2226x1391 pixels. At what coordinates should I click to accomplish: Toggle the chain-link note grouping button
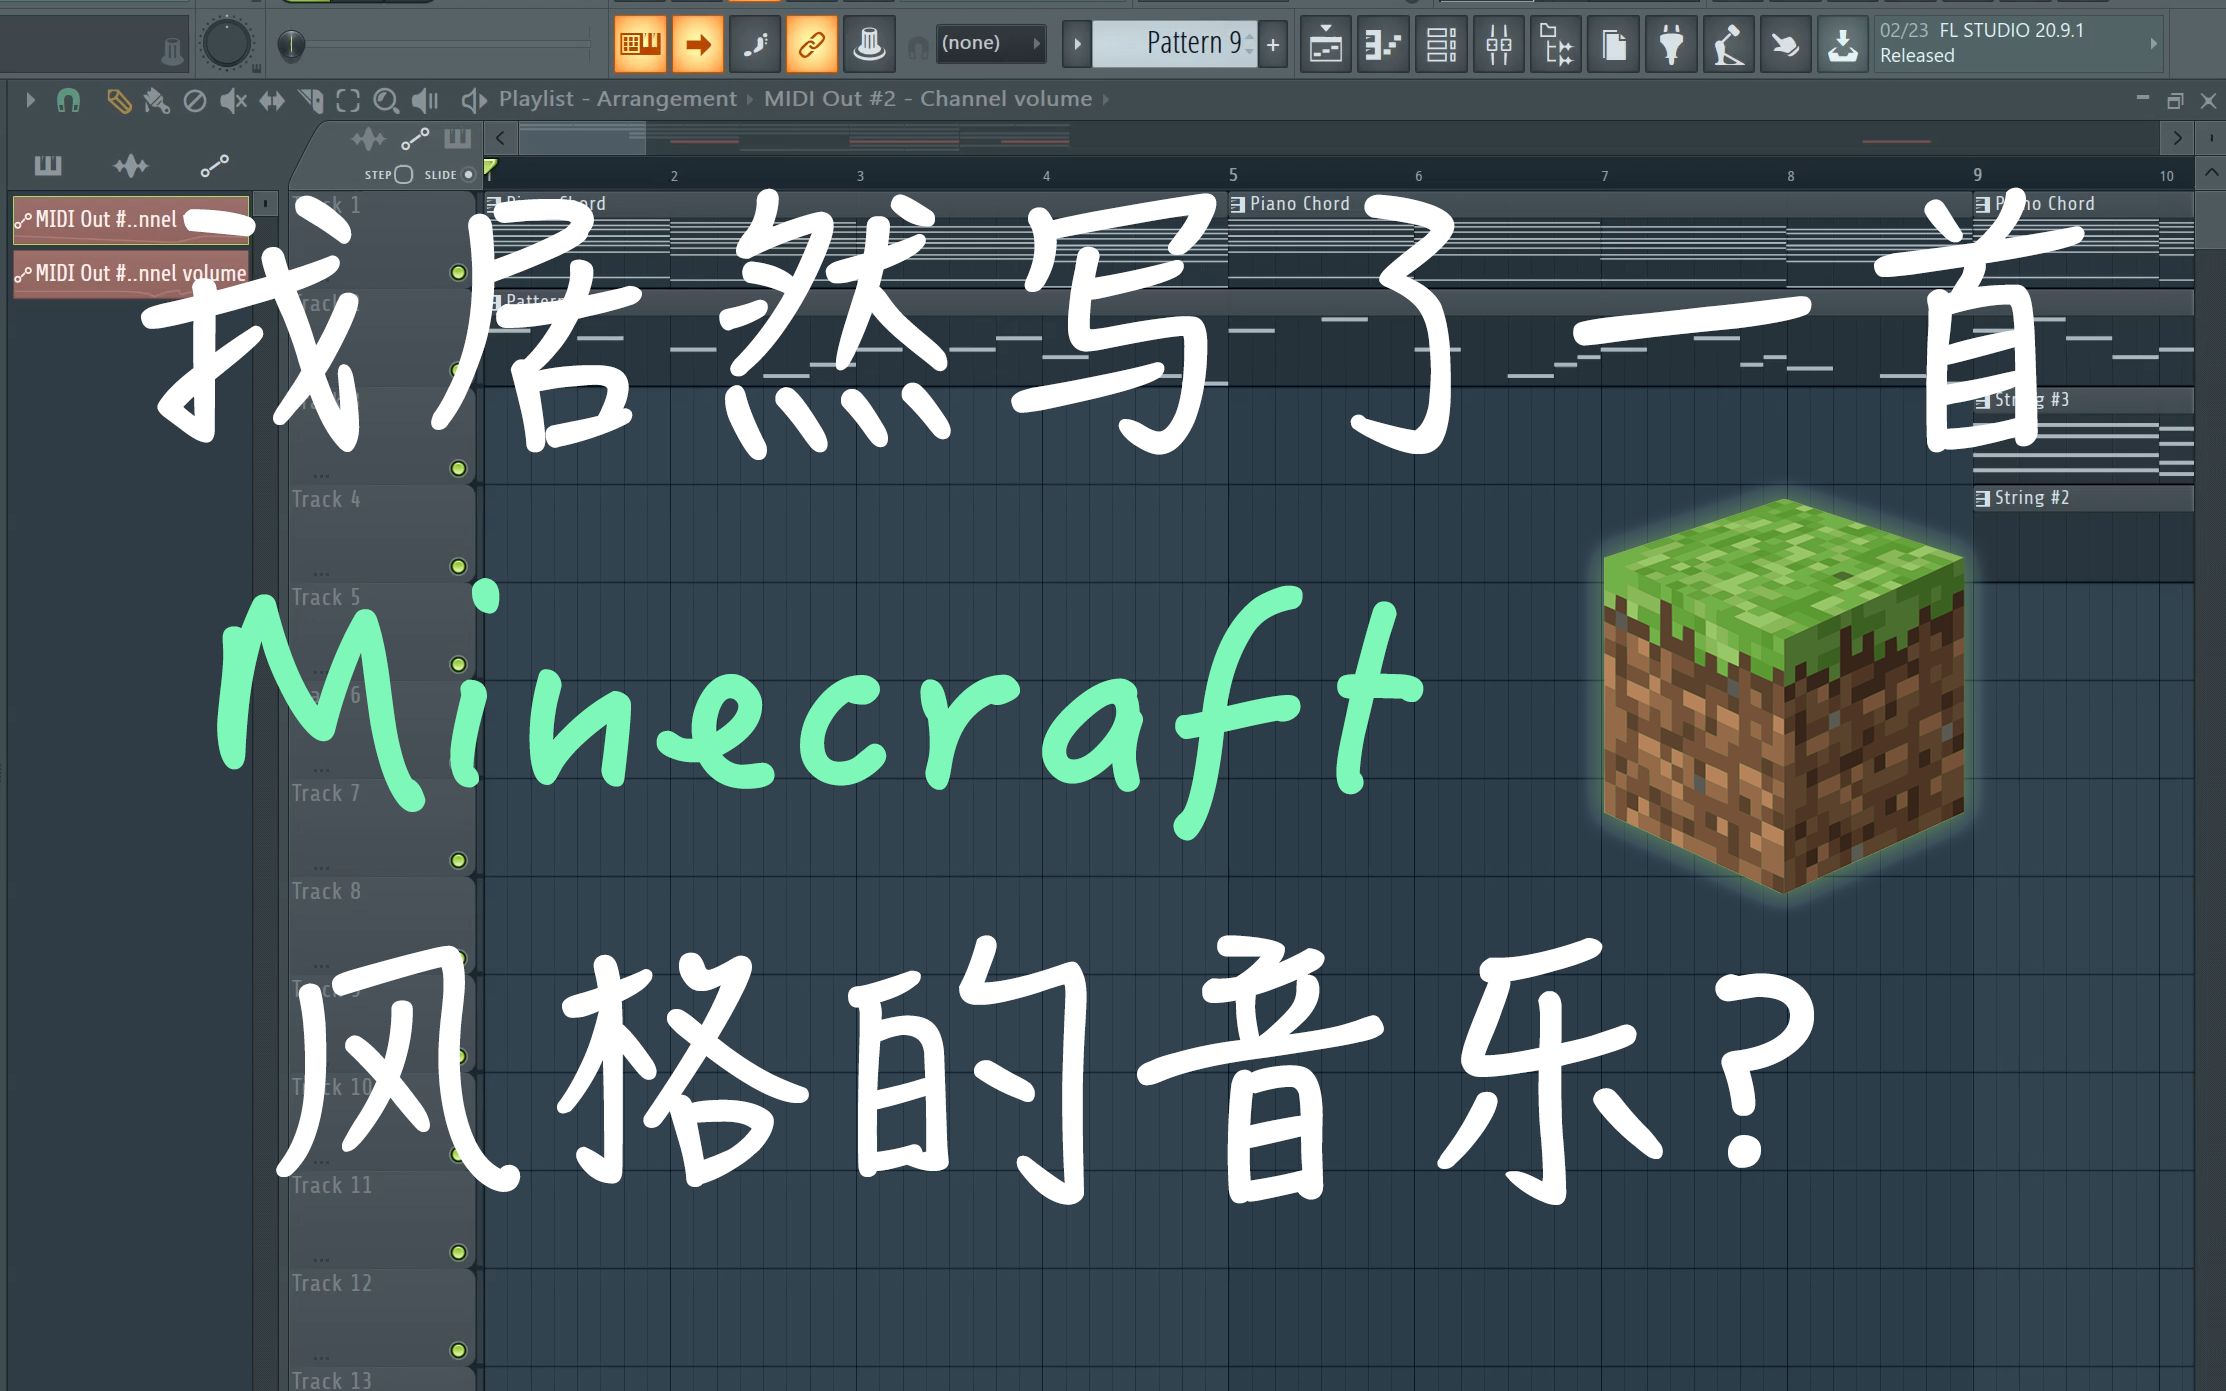[812, 44]
